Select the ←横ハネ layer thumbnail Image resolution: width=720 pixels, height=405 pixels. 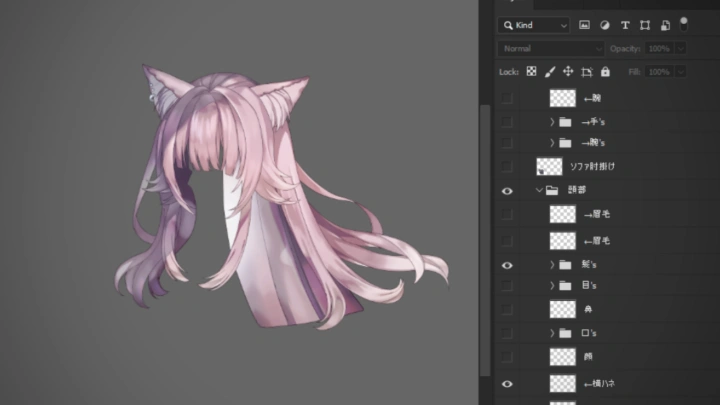(x=563, y=384)
